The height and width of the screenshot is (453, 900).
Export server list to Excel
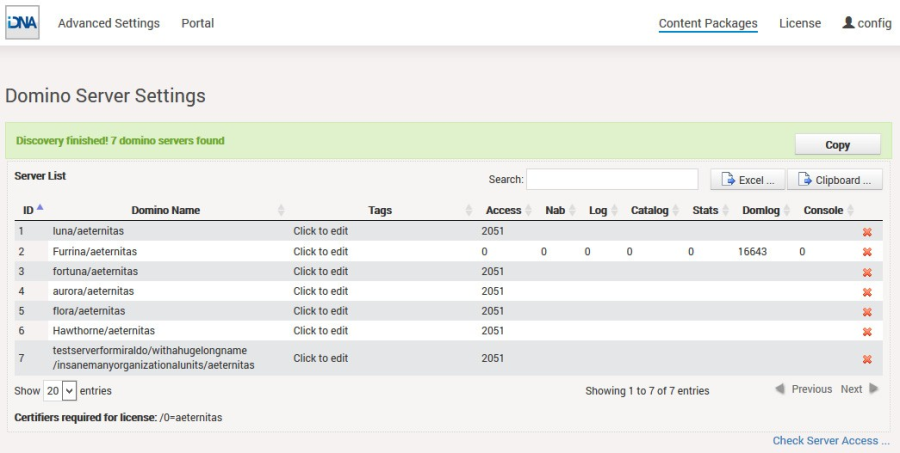coord(747,180)
